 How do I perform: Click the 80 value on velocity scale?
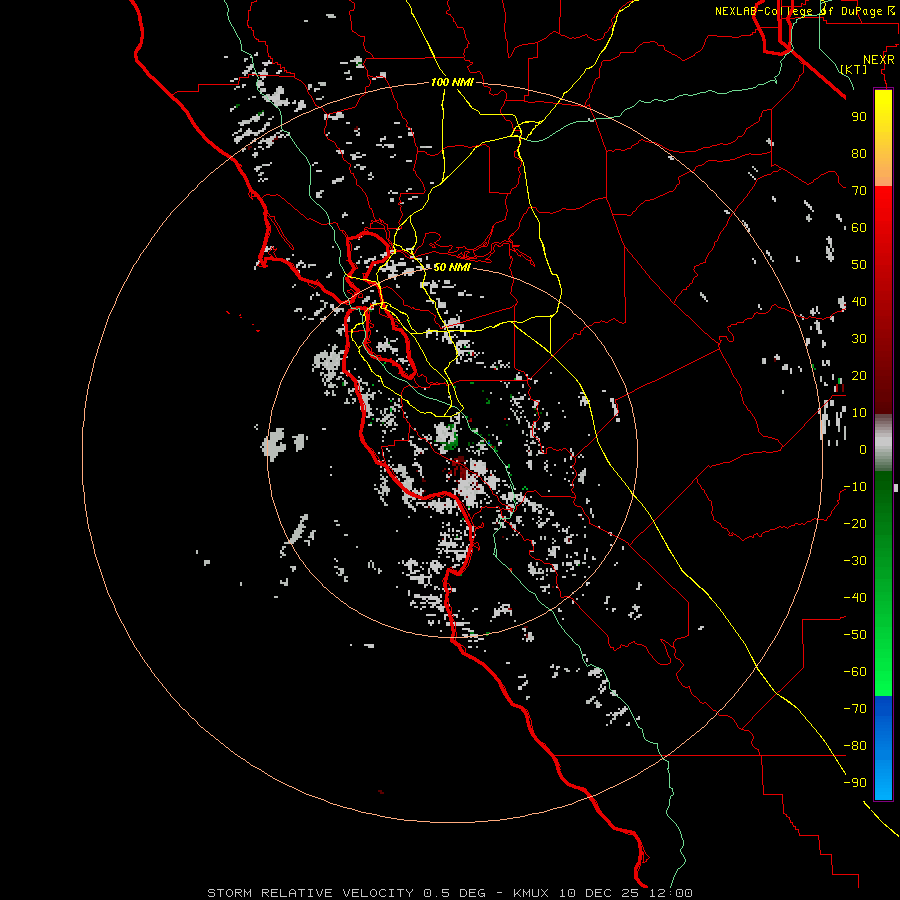[859, 153]
